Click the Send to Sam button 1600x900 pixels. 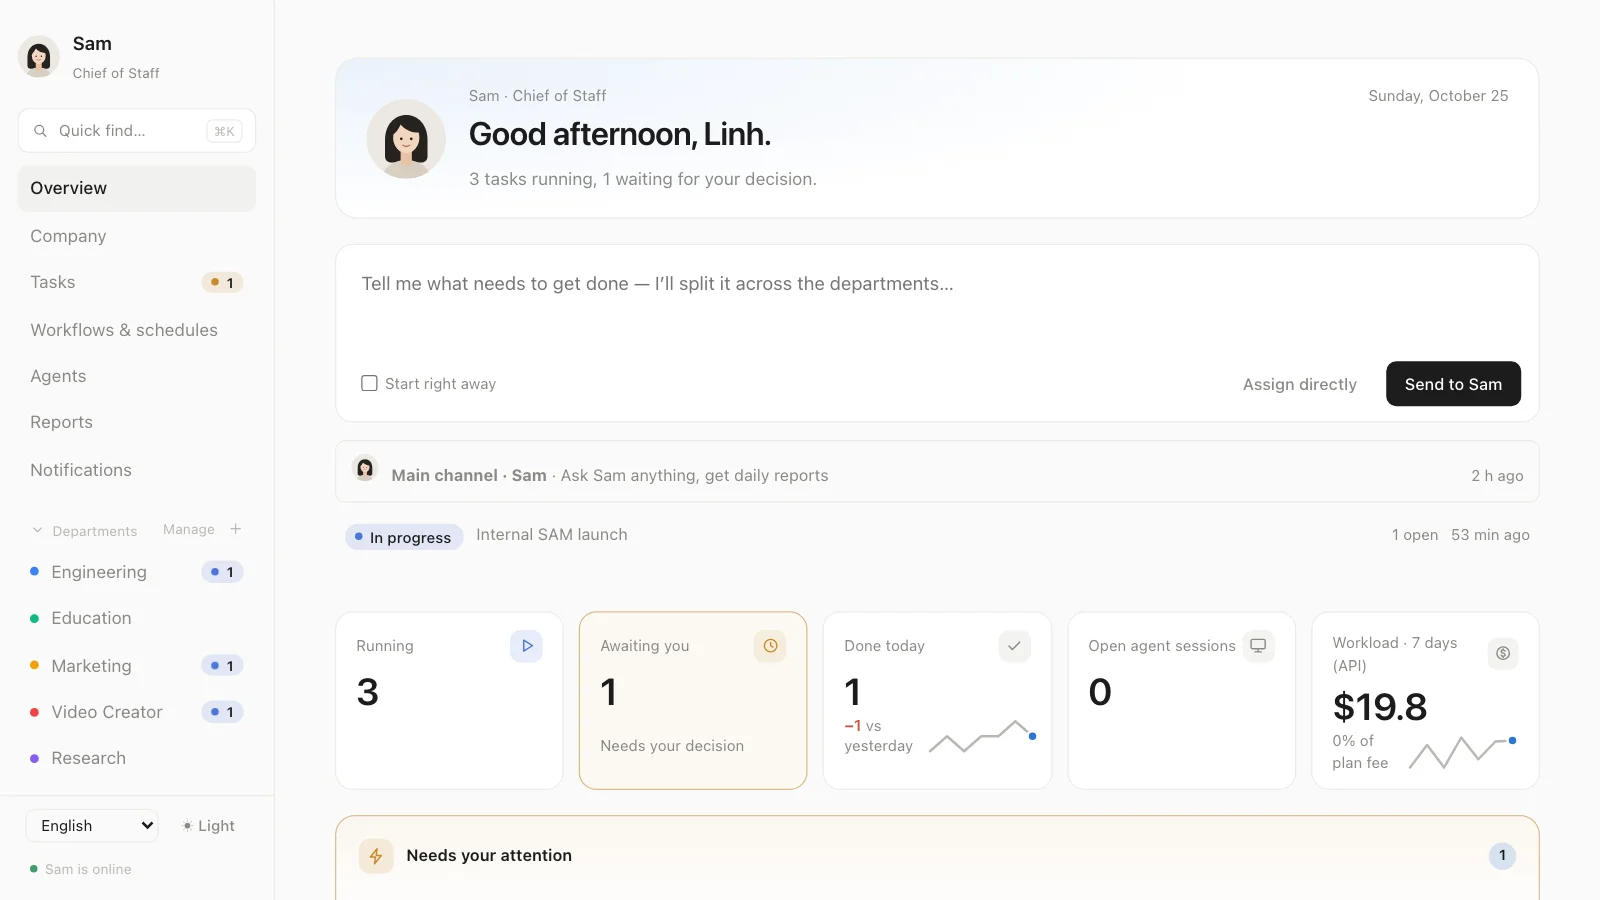point(1453,384)
